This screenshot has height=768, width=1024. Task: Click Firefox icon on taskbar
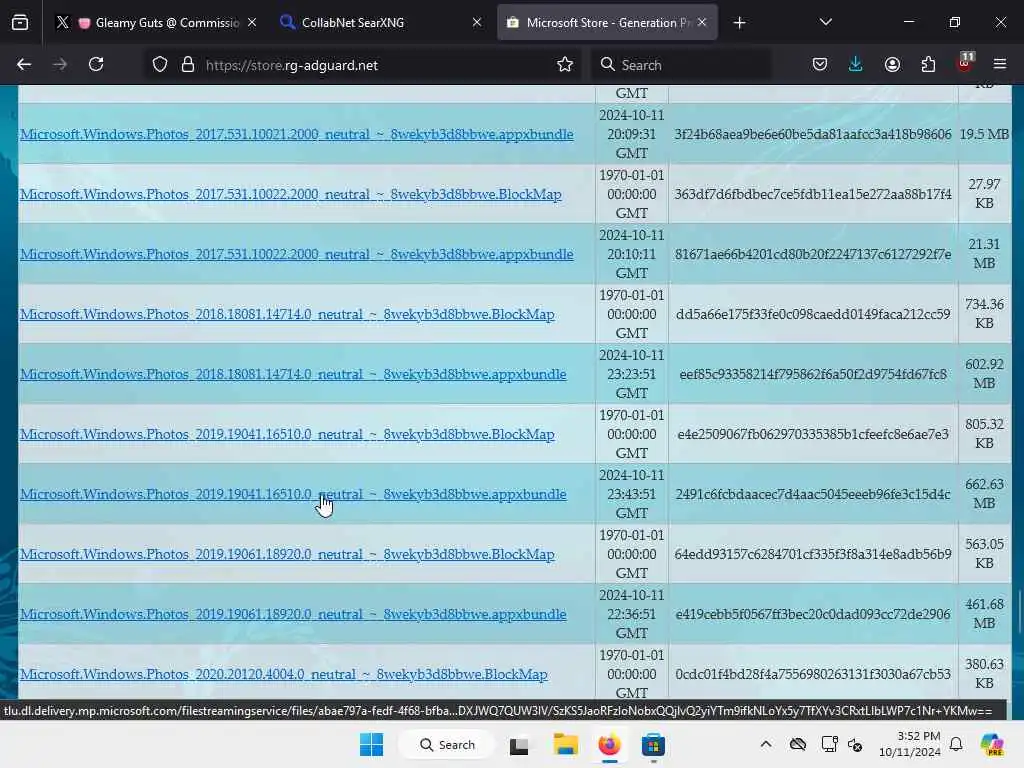609,745
